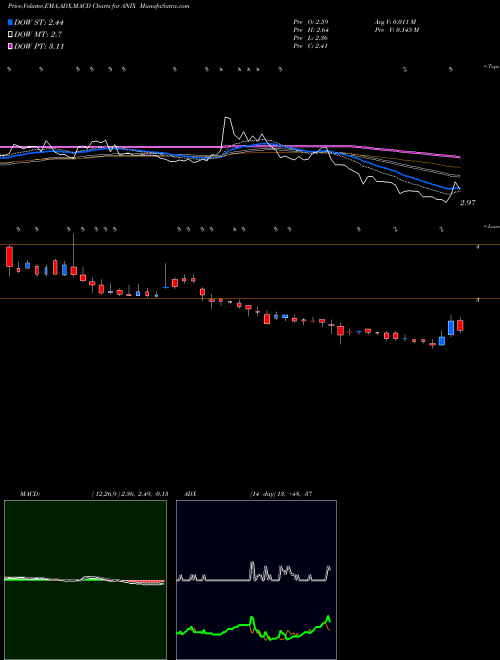The height and width of the screenshot is (660, 500).
Task: Click the blue DOW ST legend swatch
Action: click(x=11, y=22)
